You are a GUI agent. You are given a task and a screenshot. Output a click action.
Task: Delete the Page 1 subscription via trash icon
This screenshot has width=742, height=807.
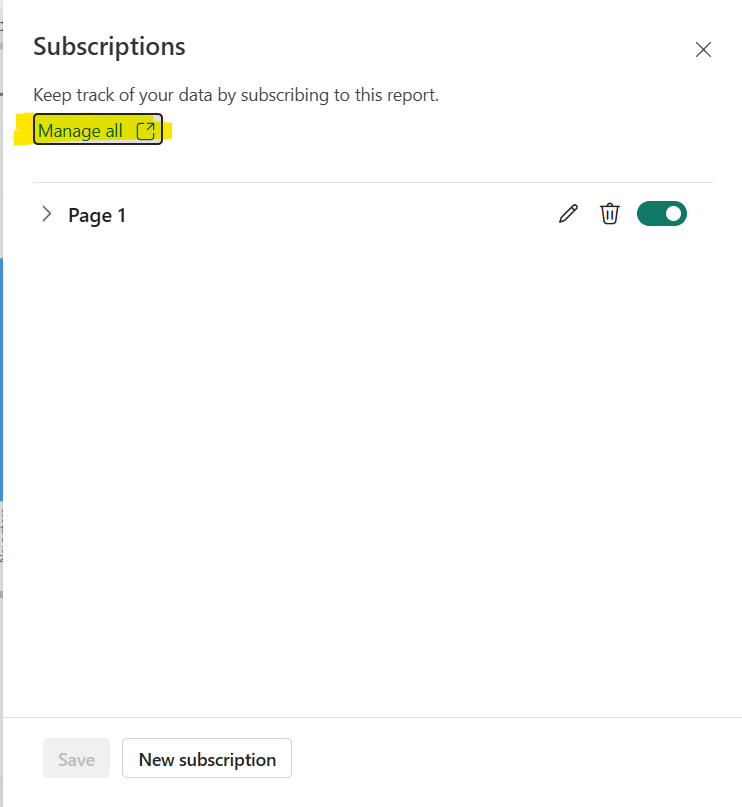click(609, 214)
